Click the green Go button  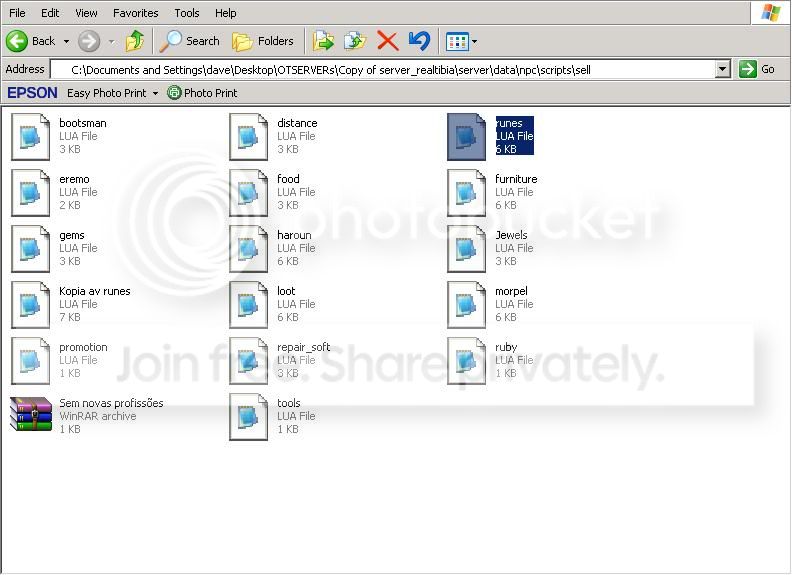click(757, 69)
